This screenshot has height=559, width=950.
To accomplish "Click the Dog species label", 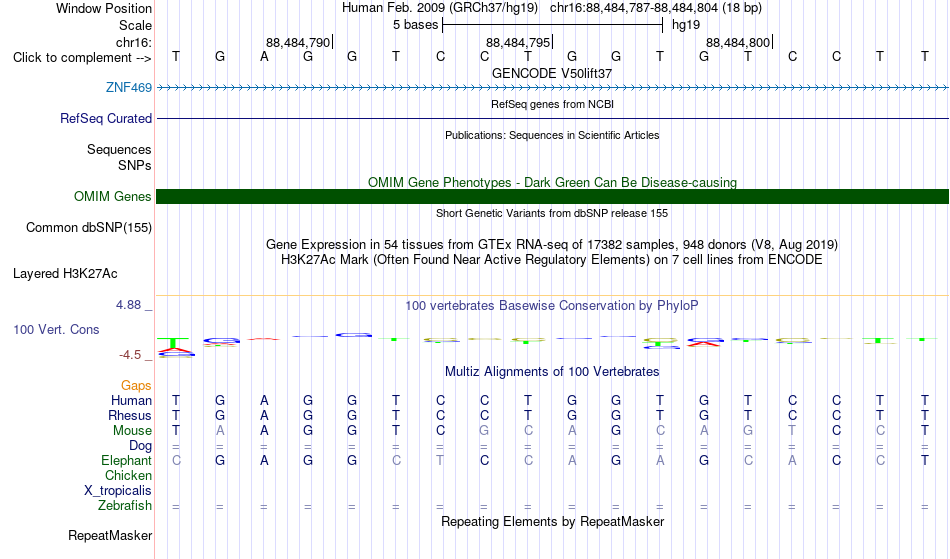I will point(141,446).
